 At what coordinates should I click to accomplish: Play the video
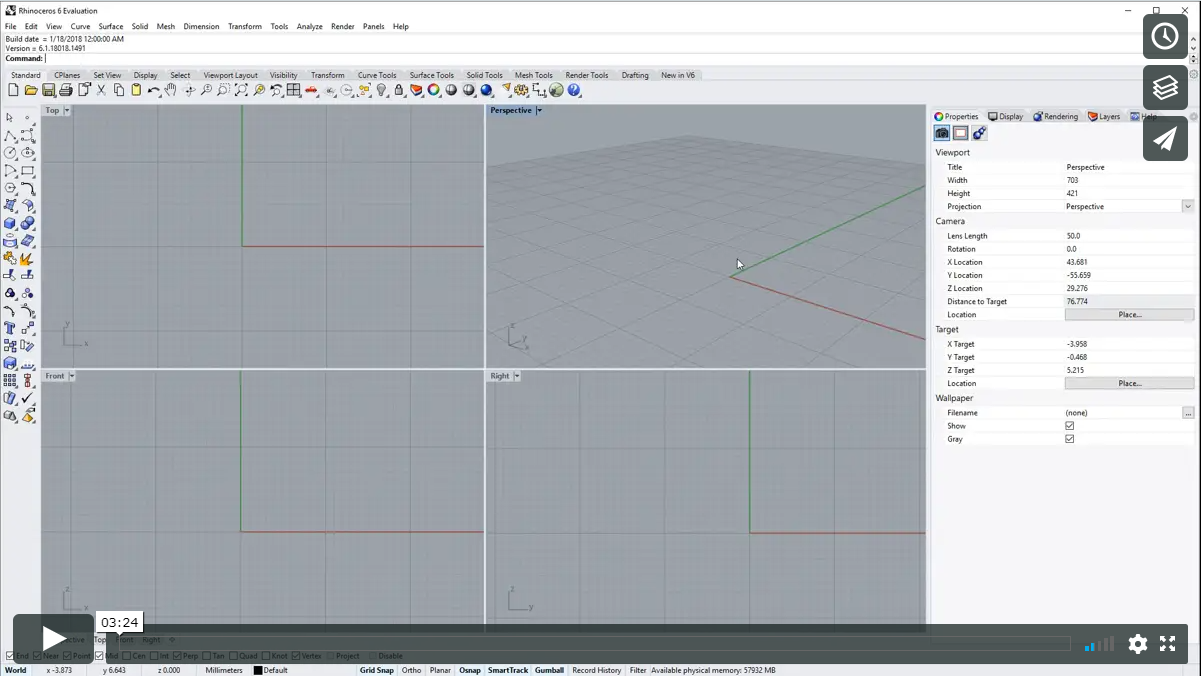(x=54, y=639)
